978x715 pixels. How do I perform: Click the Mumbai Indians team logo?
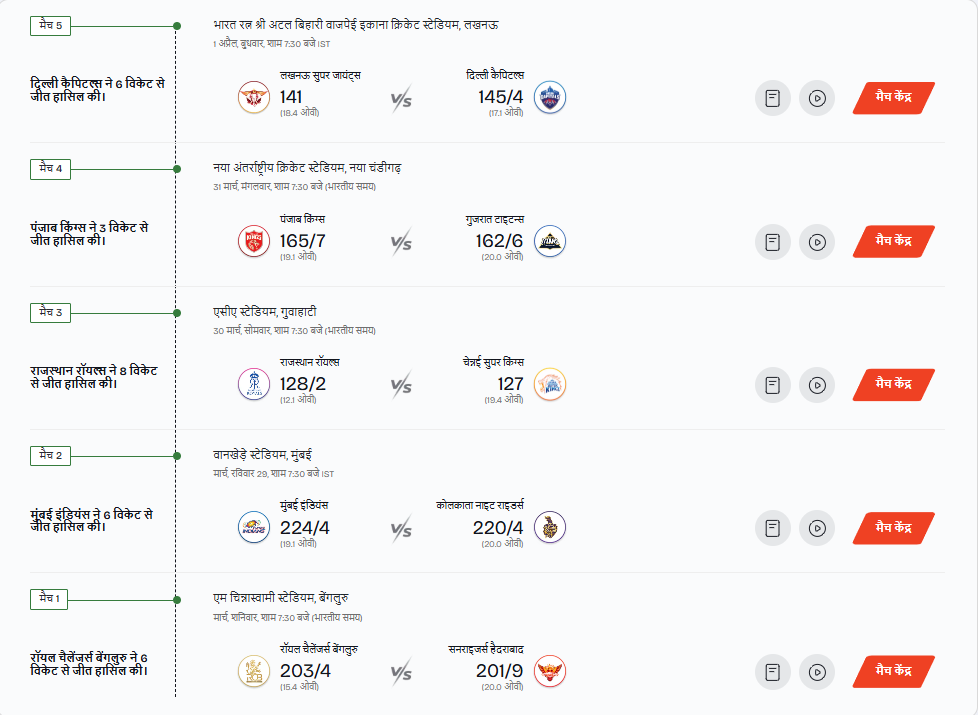tap(254, 528)
